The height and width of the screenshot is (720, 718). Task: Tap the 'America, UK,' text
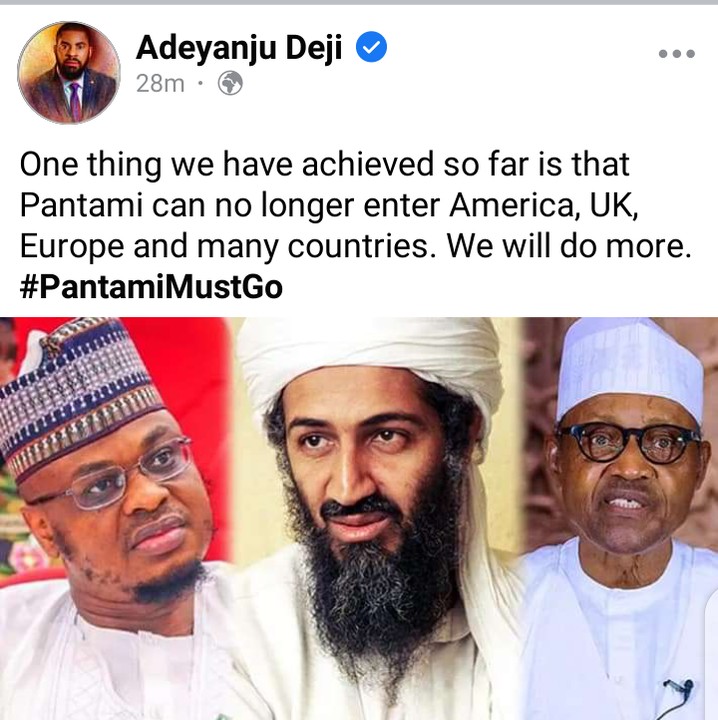[x=544, y=205]
